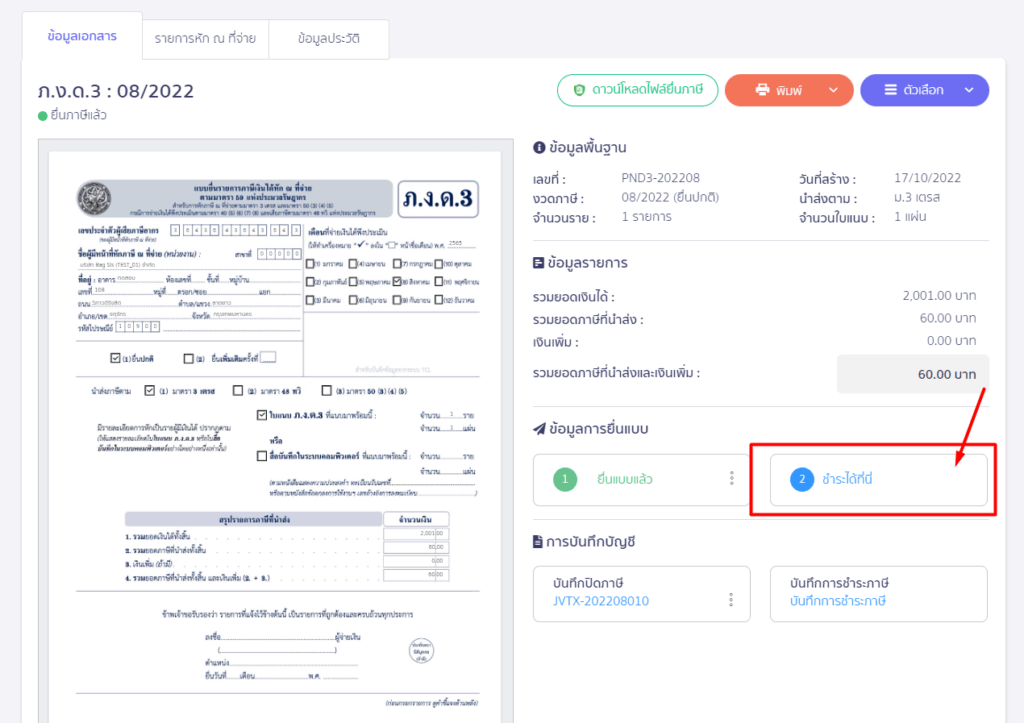Click the 60.00 บาท tax remitted value
Viewport: 1024px width, 723px height.
pyautogui.click(x=948, y=318)
